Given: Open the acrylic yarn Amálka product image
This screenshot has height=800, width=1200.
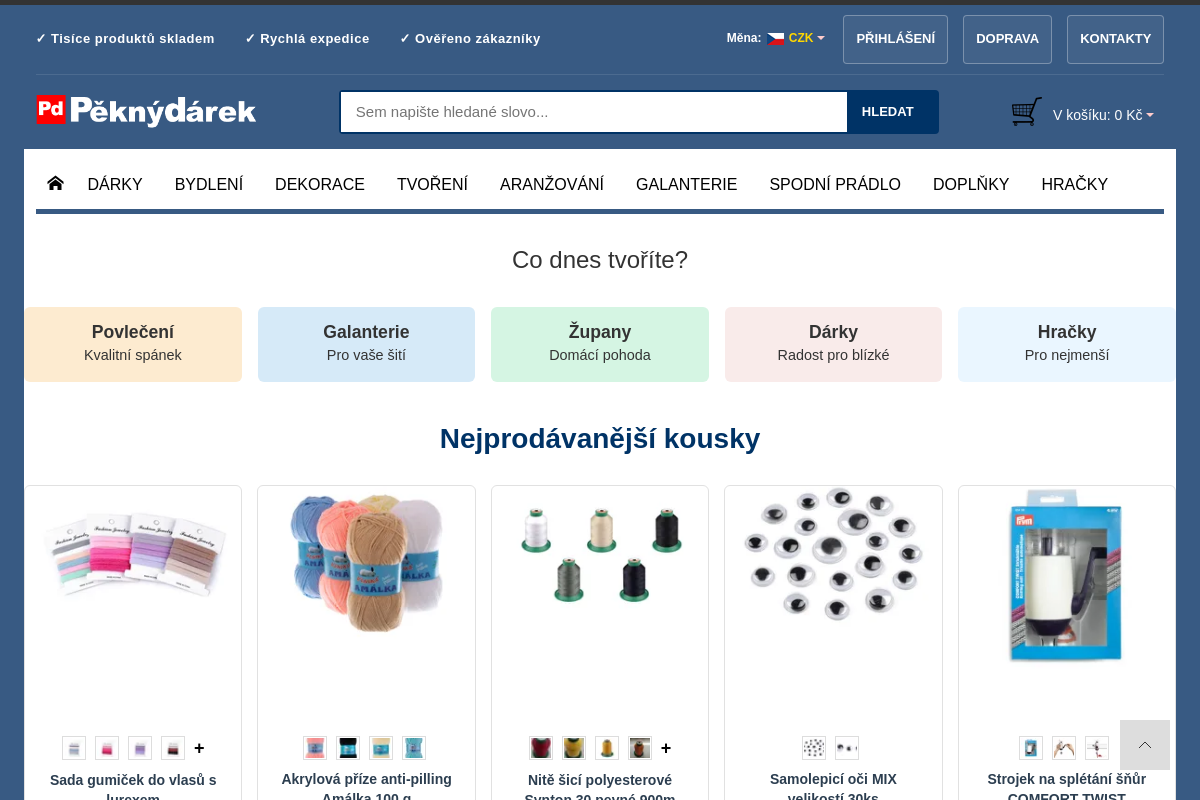Looking at the screenshot, I should [x=366, y=563].
